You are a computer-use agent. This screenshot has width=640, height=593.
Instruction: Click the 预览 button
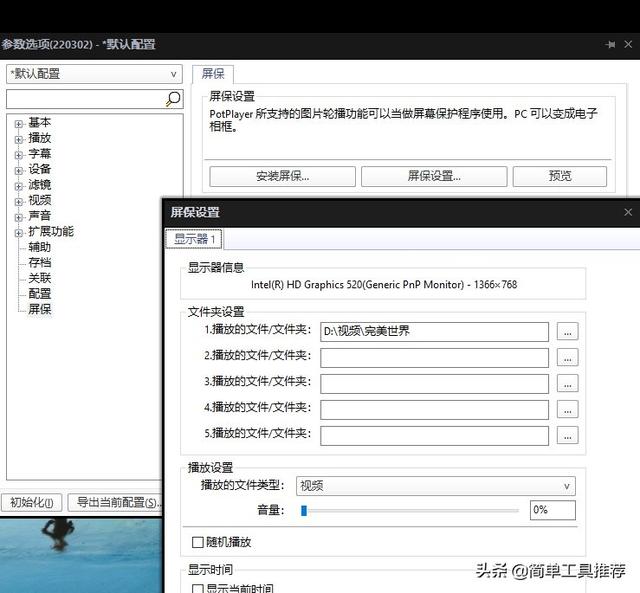[560, 176]
